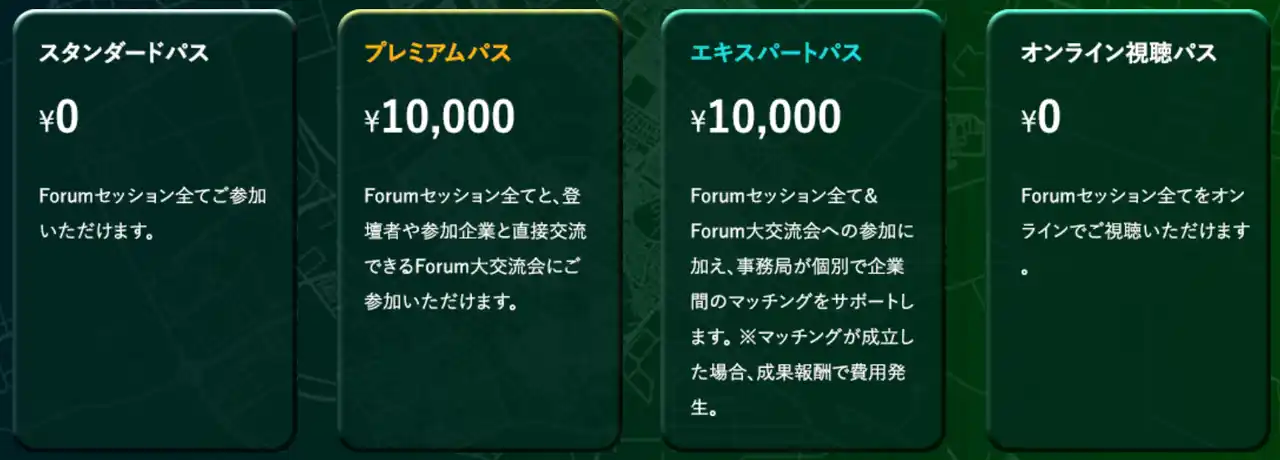
Task: Click the ¥10,000 price on プレミアムパス
Action: 440,118
